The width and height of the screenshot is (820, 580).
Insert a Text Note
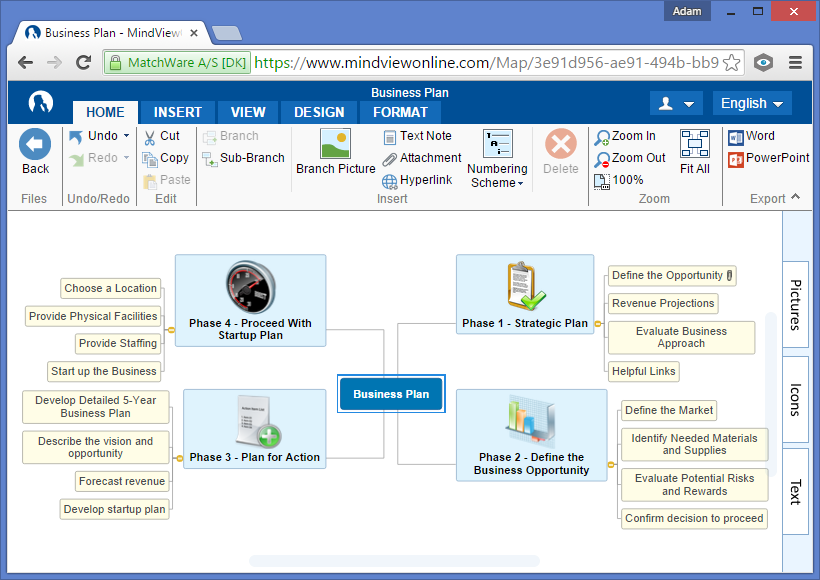click(417, 137)
